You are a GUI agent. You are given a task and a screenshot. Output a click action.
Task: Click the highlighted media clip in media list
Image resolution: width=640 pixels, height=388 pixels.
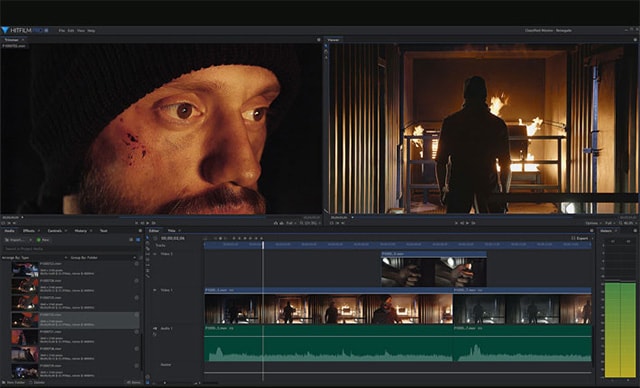point(75,320)
